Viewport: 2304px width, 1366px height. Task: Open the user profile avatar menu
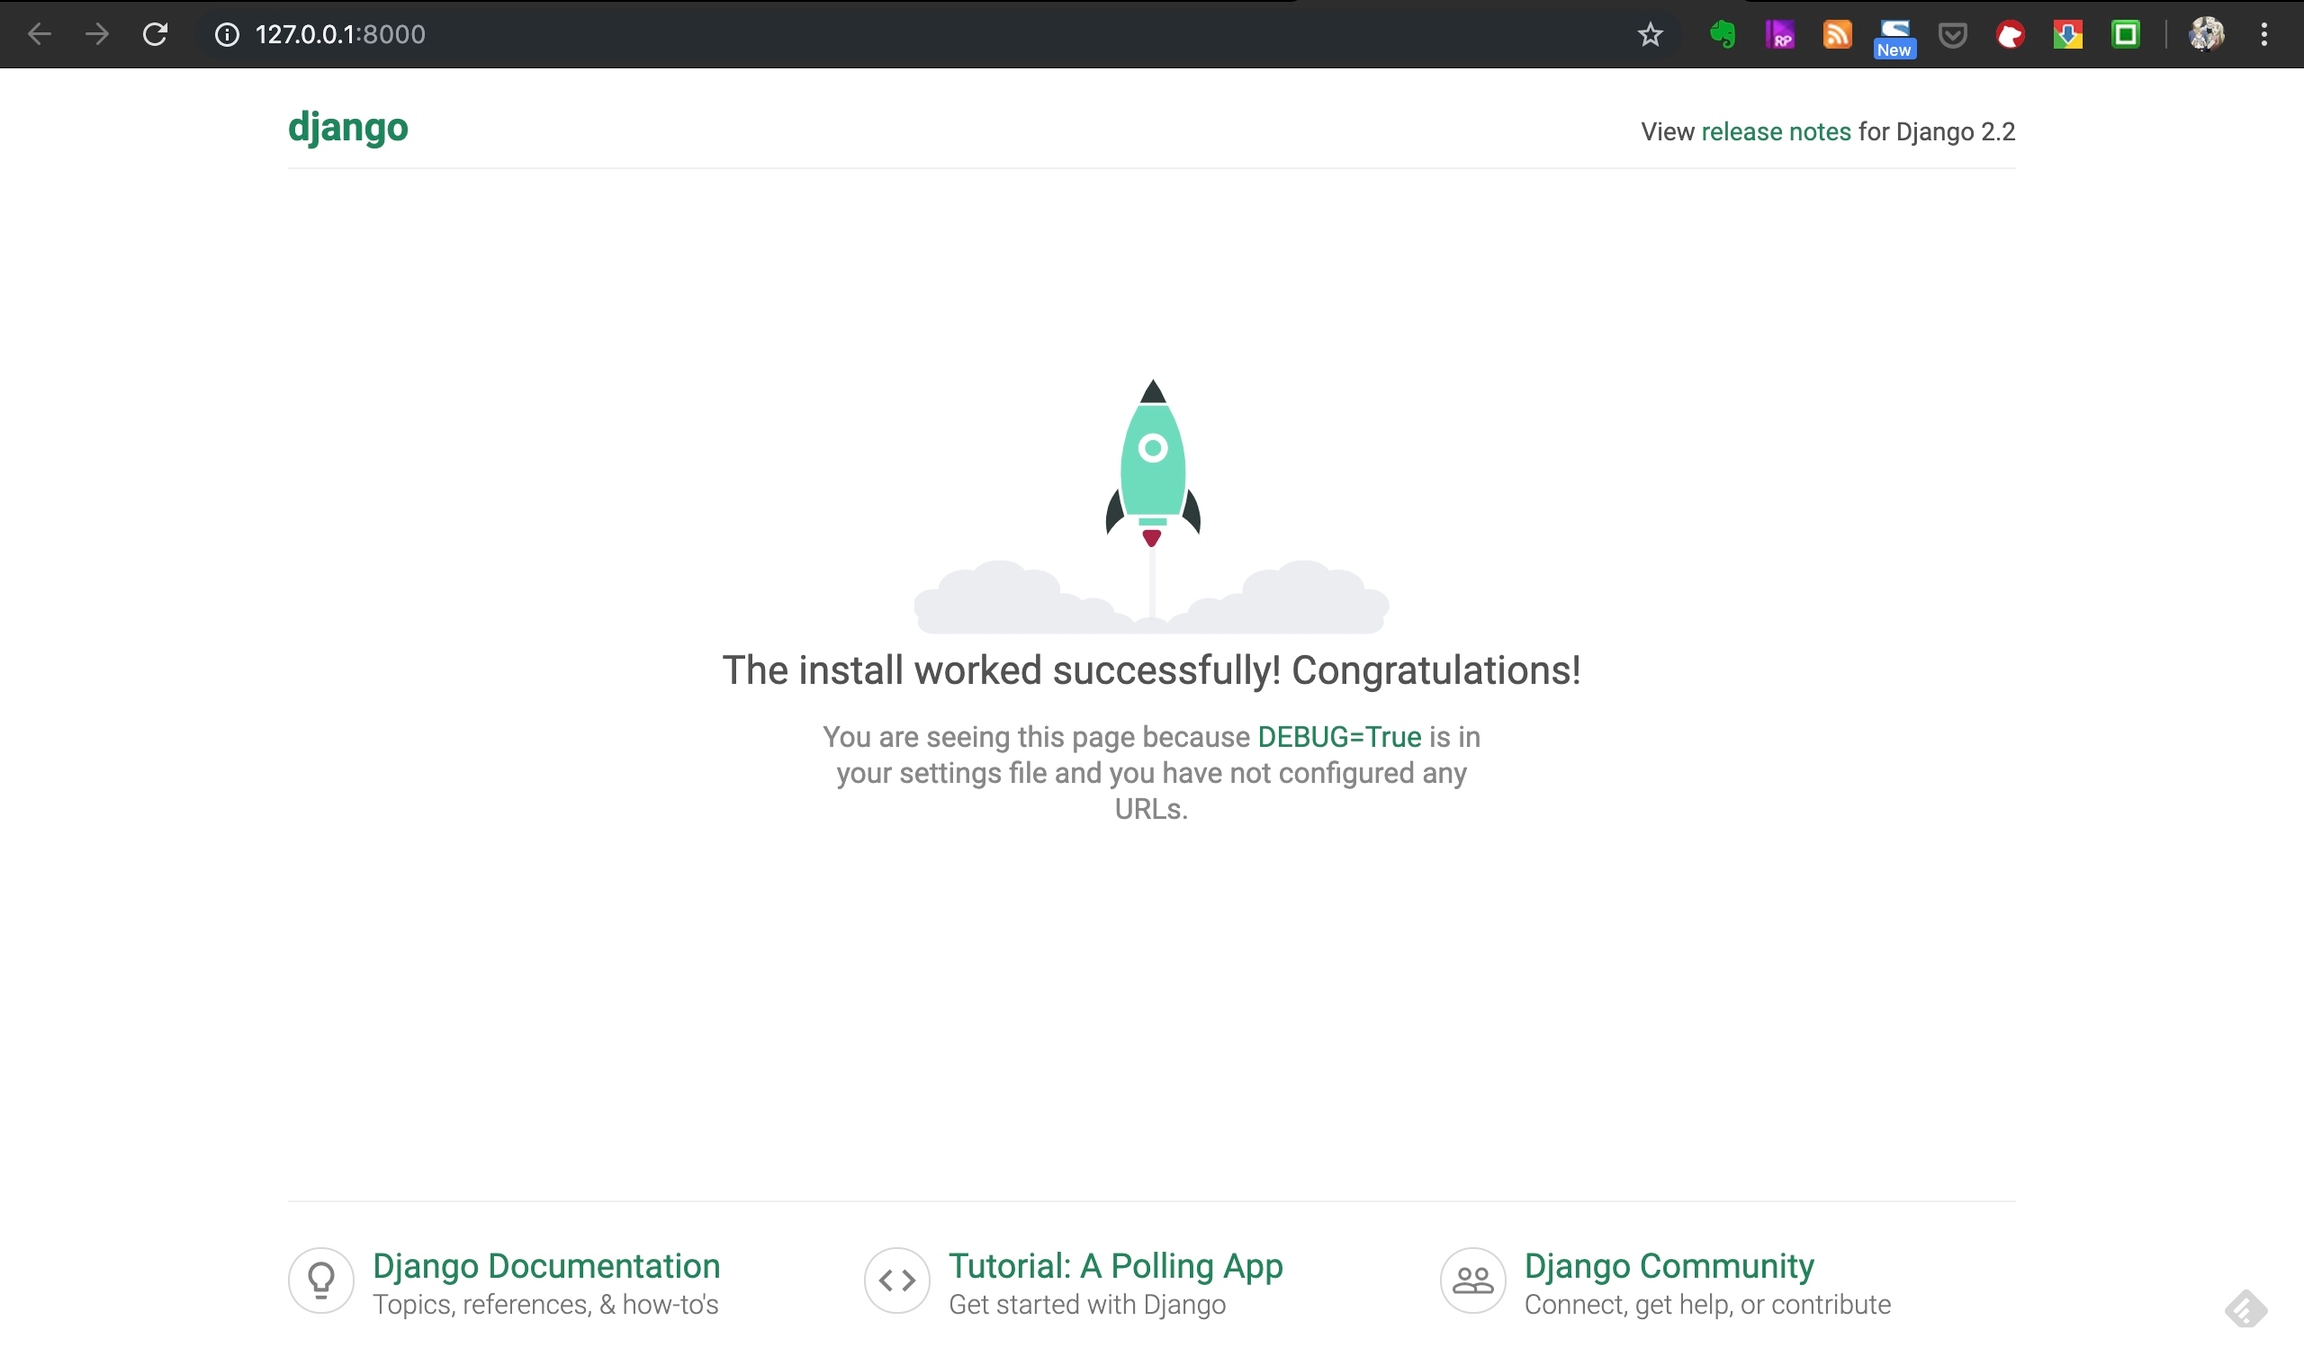click(x=2206, y=35)
